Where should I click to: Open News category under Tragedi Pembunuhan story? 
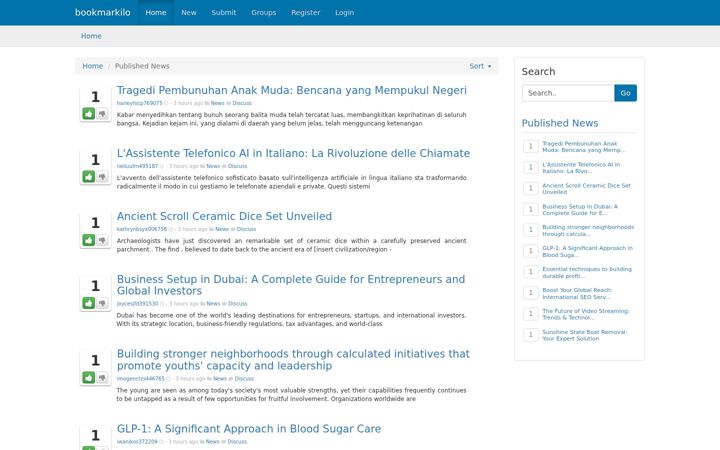[218, 103]
